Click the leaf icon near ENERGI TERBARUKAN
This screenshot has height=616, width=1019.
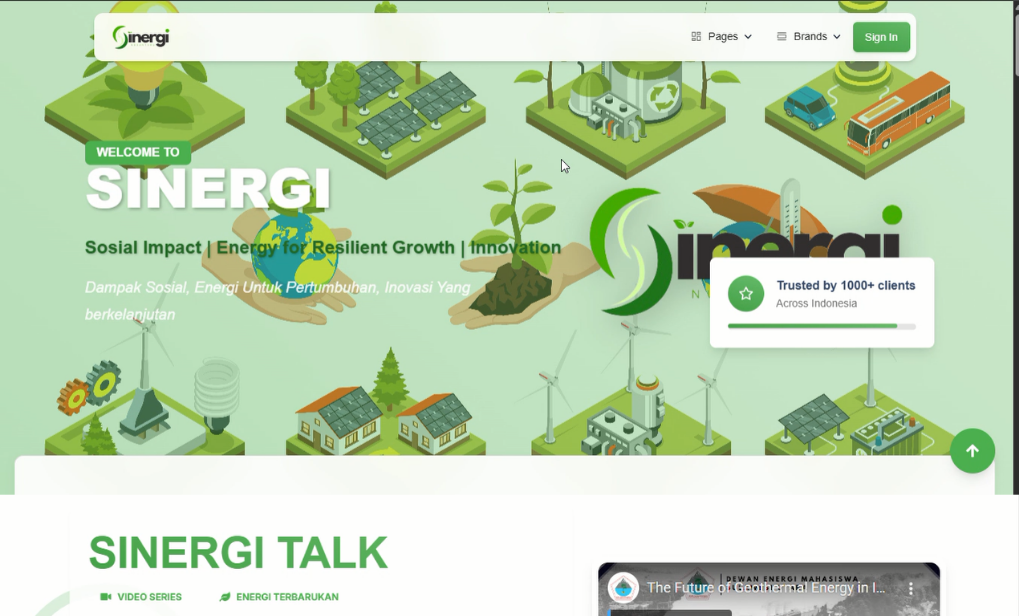pos(225,597)
